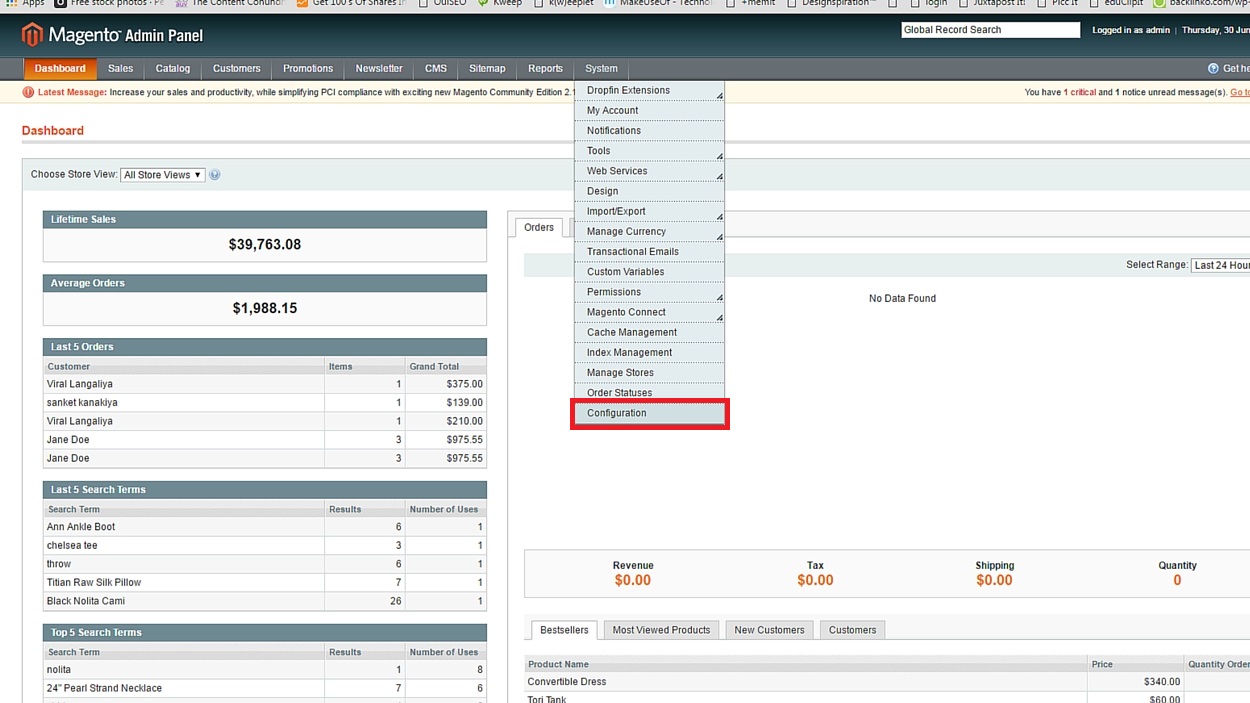Open the CMS menu
Viewport: 1250px width, 703px height.
[x=436, y=69]
